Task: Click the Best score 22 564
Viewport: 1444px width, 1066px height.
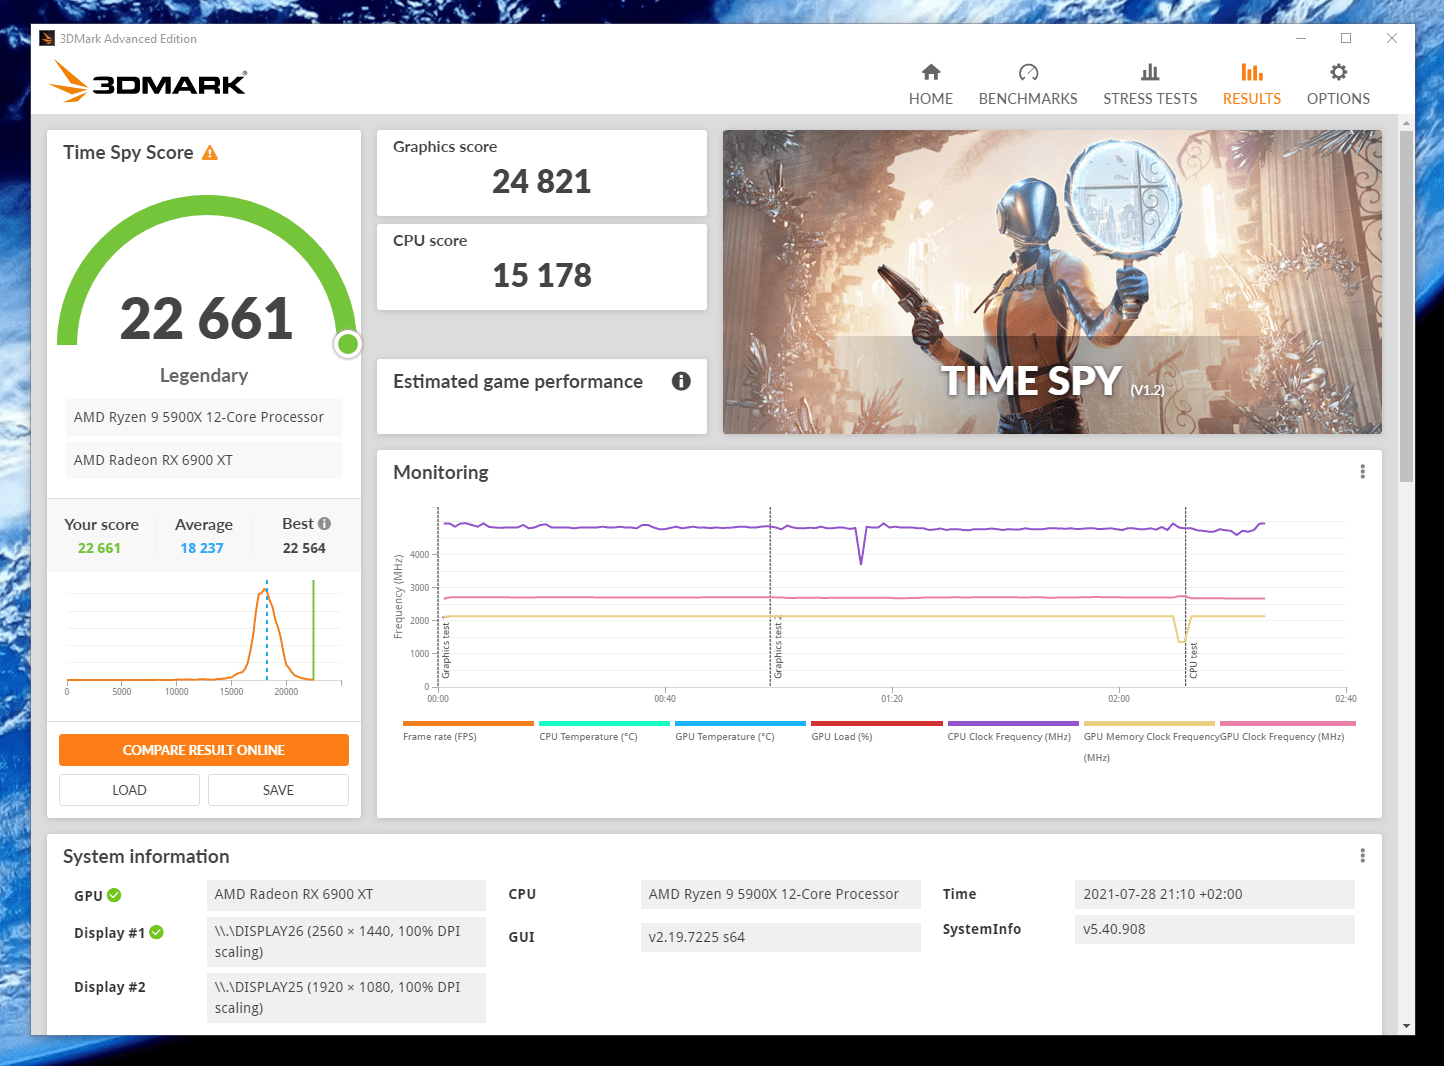Action: [x=304, y=548]
